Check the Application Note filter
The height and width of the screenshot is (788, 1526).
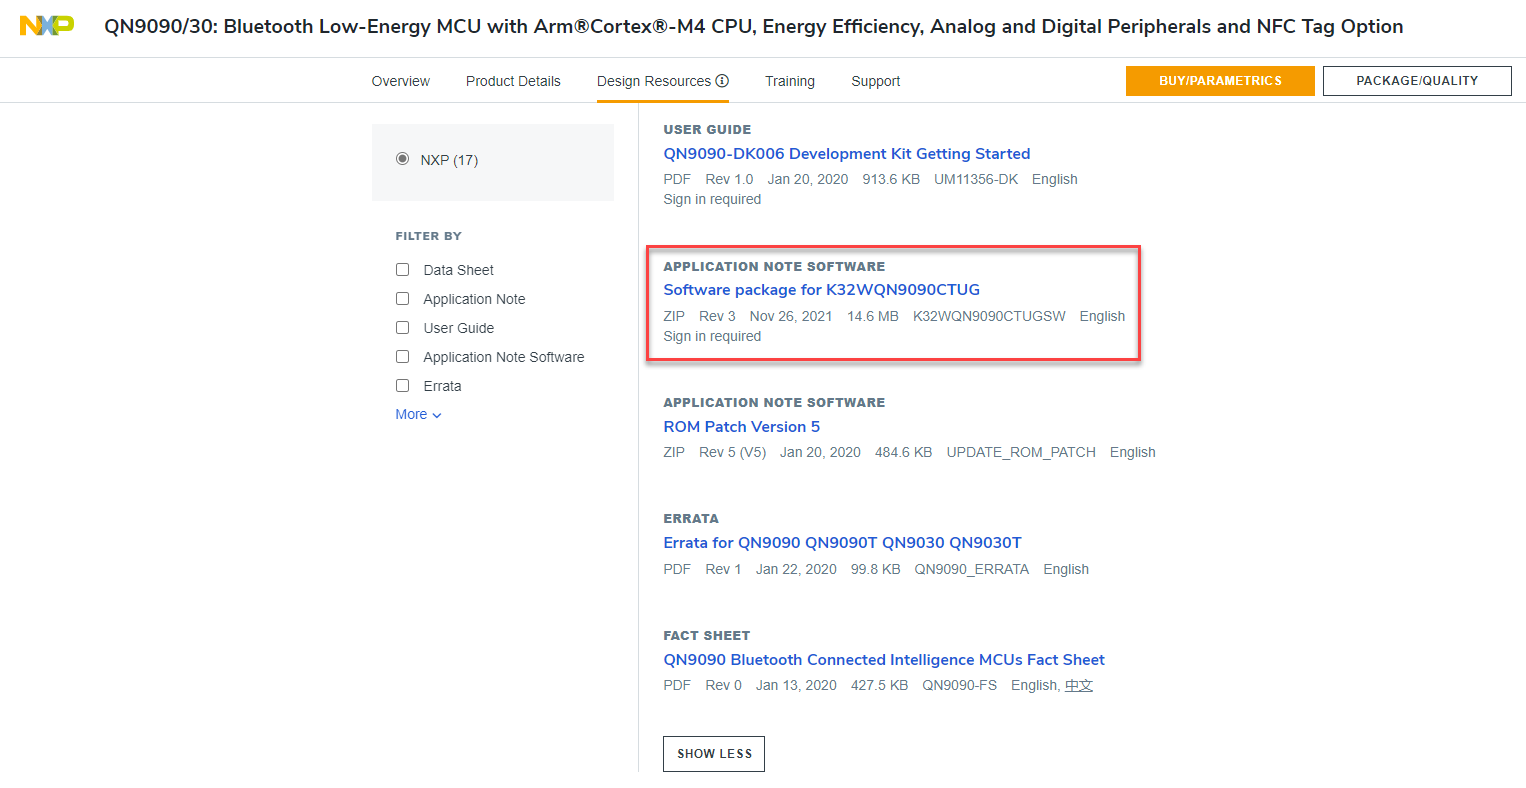click(402, 299)
